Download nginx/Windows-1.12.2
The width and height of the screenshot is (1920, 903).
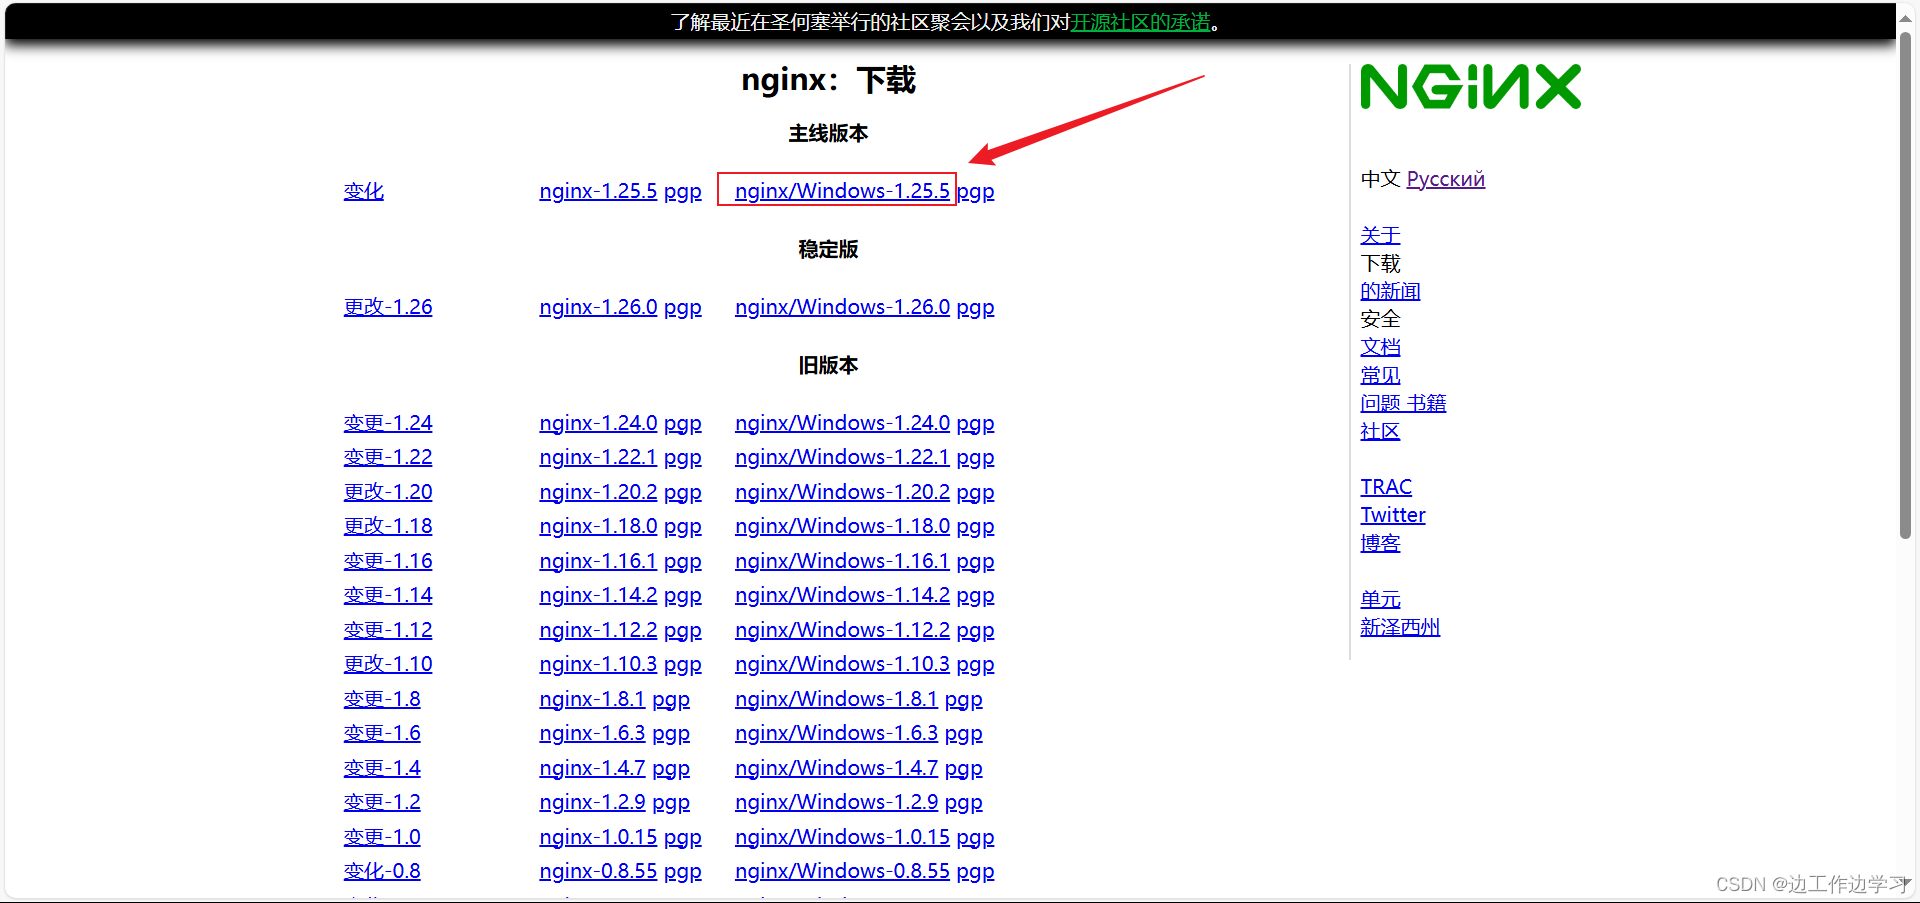tap(842, 630)
